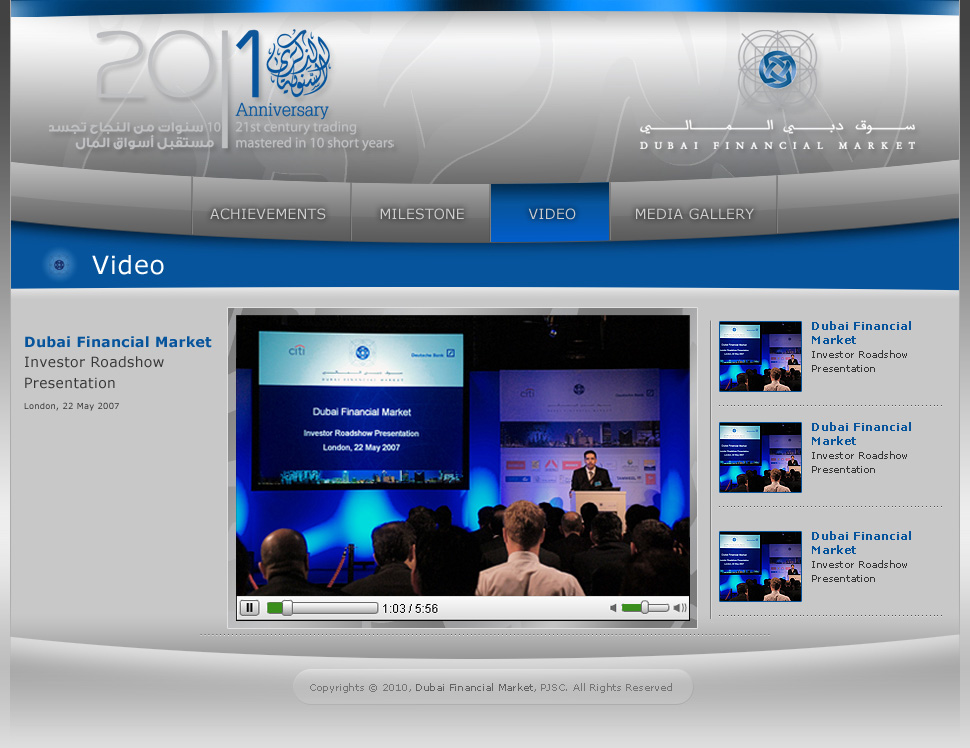The width and height of the screenshot is (970, 748).
Task: Click the 'DUBAI FINANCIAL MARKET' header wordmark
Action: (778, 145)
